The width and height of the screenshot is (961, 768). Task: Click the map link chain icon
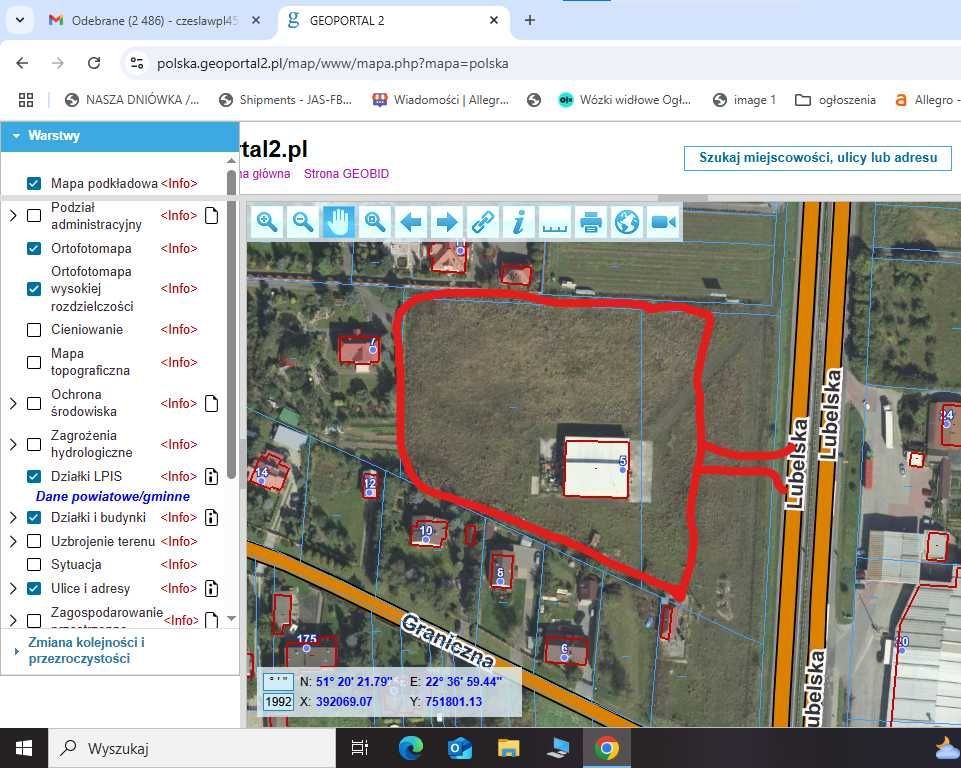tap(483, 222)
